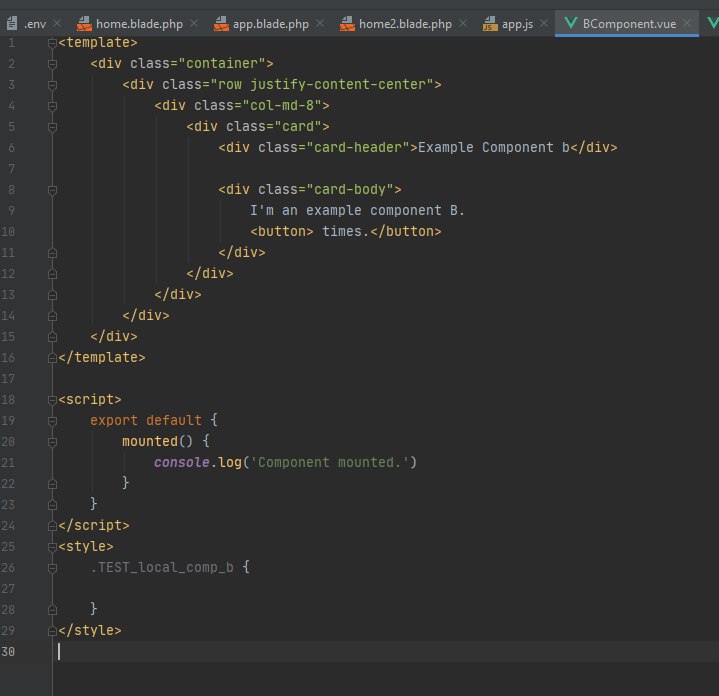Viewport: 719px width, 696px height.
Task: Fold the script block at line 18
Action: click(x=52, y=400)
